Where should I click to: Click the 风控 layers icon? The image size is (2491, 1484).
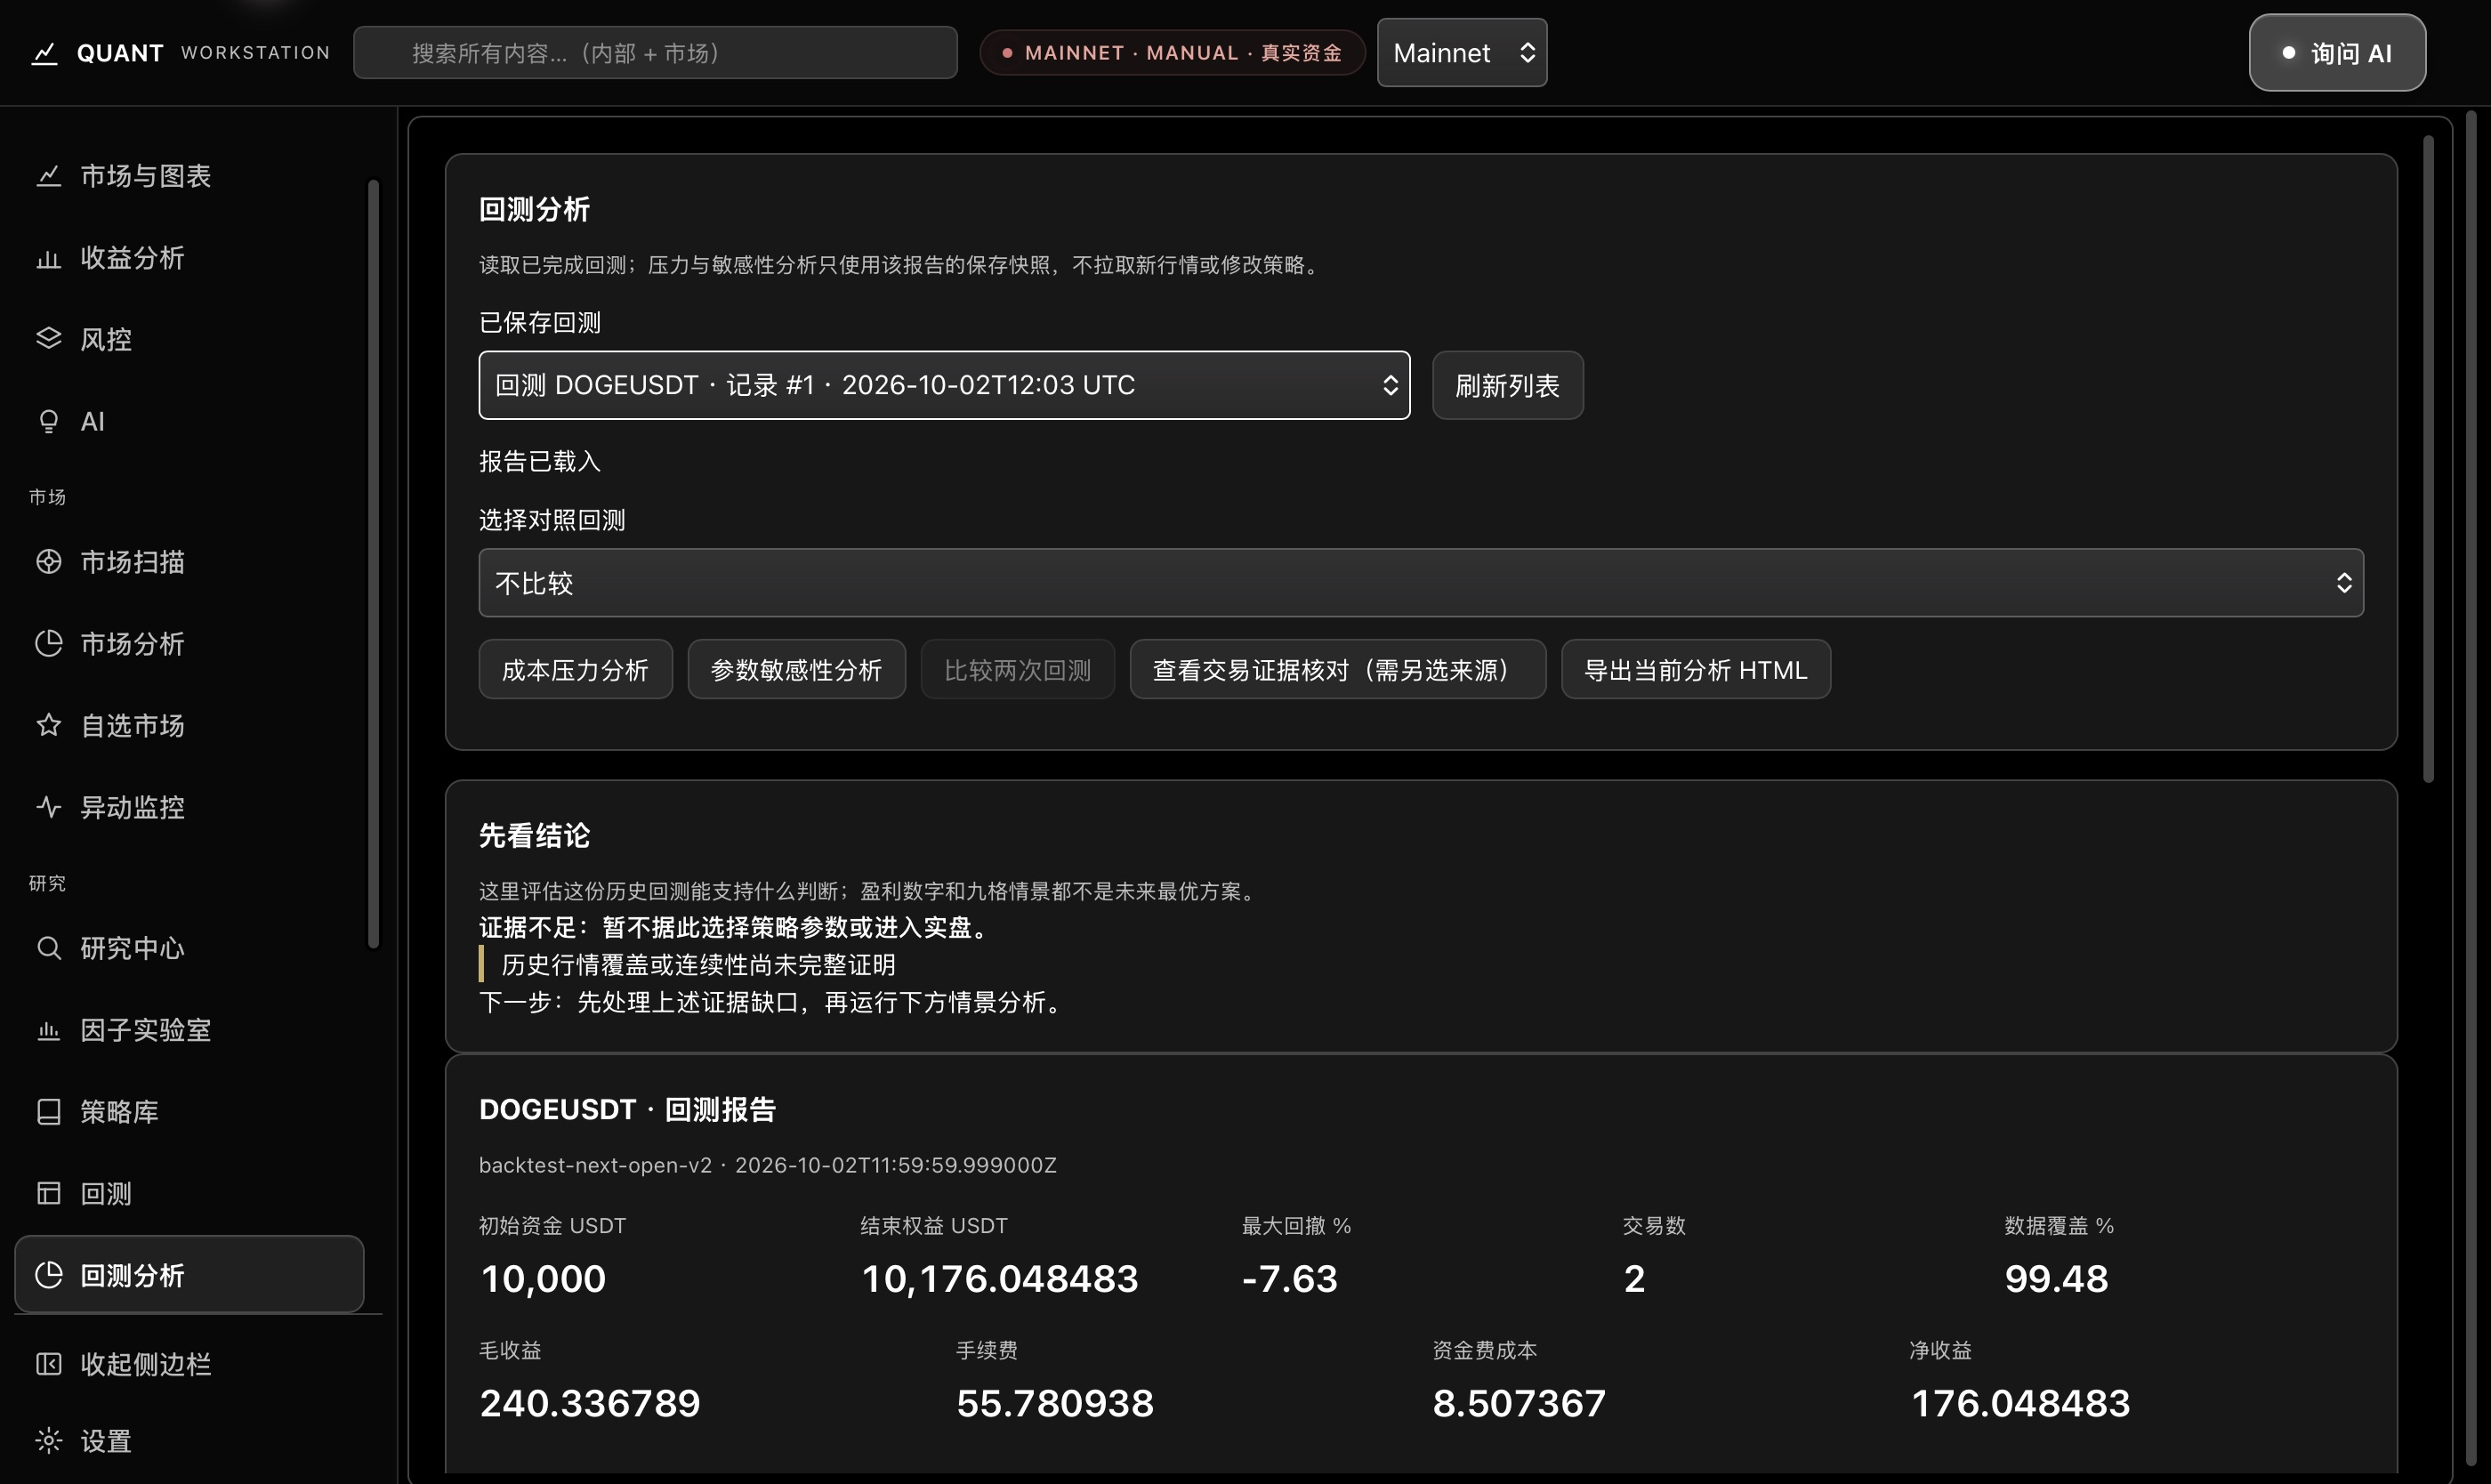coord(48,339)
